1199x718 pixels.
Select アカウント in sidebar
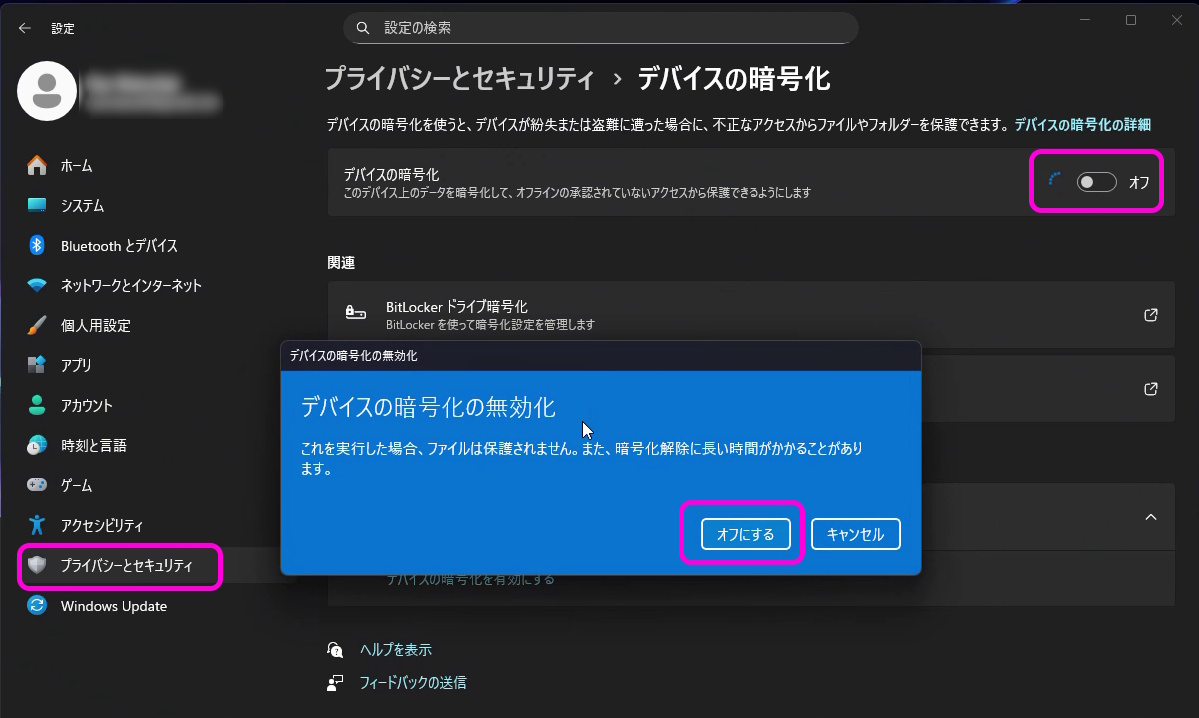86,405
